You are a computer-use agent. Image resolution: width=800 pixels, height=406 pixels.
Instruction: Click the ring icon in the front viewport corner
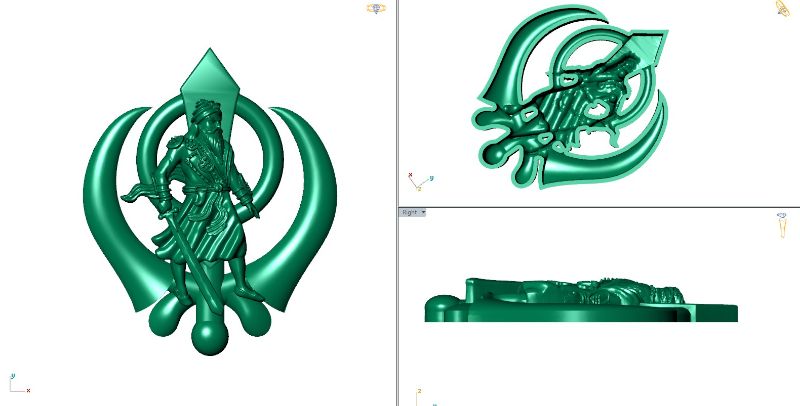pos(377,9)
